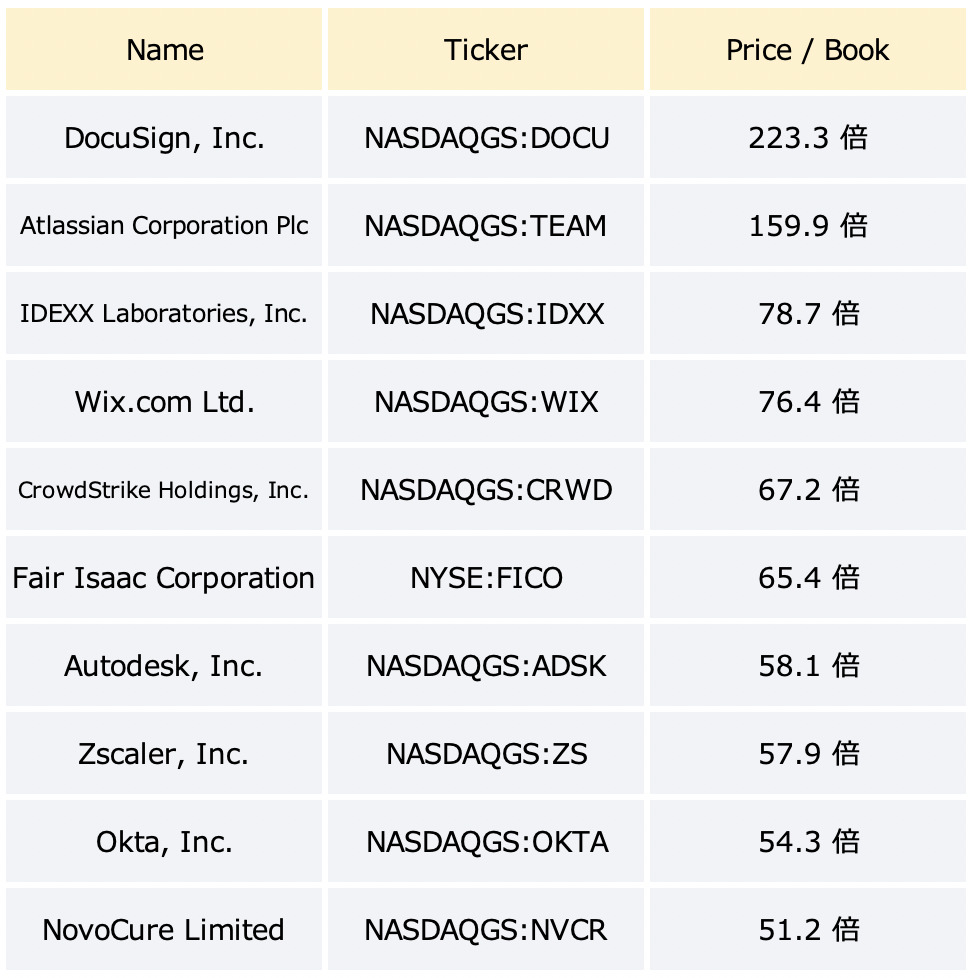Viewport: 974px width, 978px height.
Task: Click the NovoCure Limited name cell
Action: coord(164,929)
